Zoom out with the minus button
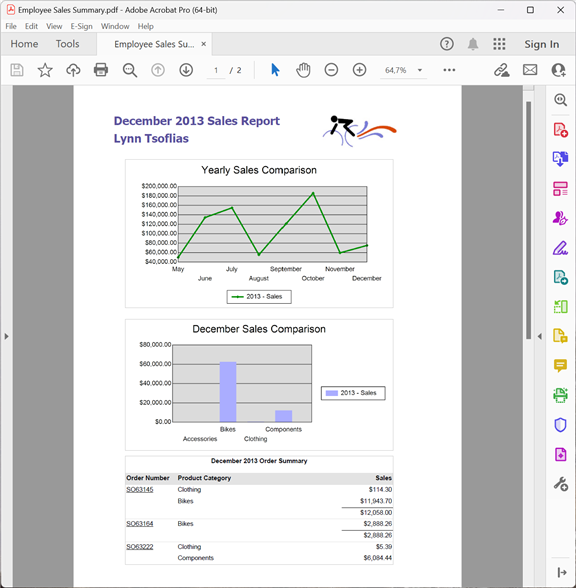Image resolution: width=576 pixels, height=588 pixels. (331, 70)
